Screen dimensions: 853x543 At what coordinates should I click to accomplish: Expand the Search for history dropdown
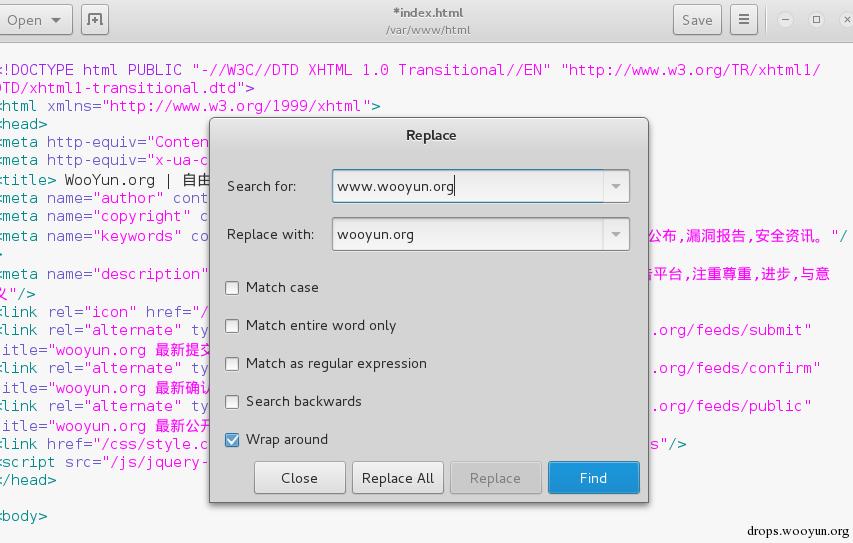pos(616,186)
